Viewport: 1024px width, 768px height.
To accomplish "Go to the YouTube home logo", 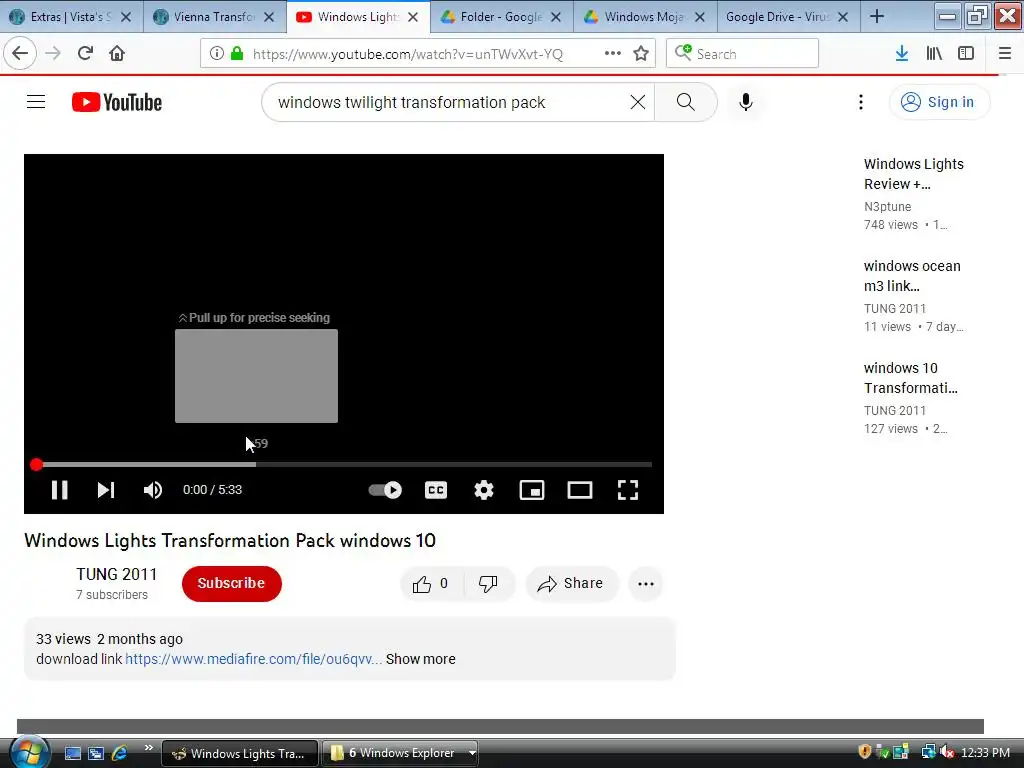I will (x=117, y=102).
